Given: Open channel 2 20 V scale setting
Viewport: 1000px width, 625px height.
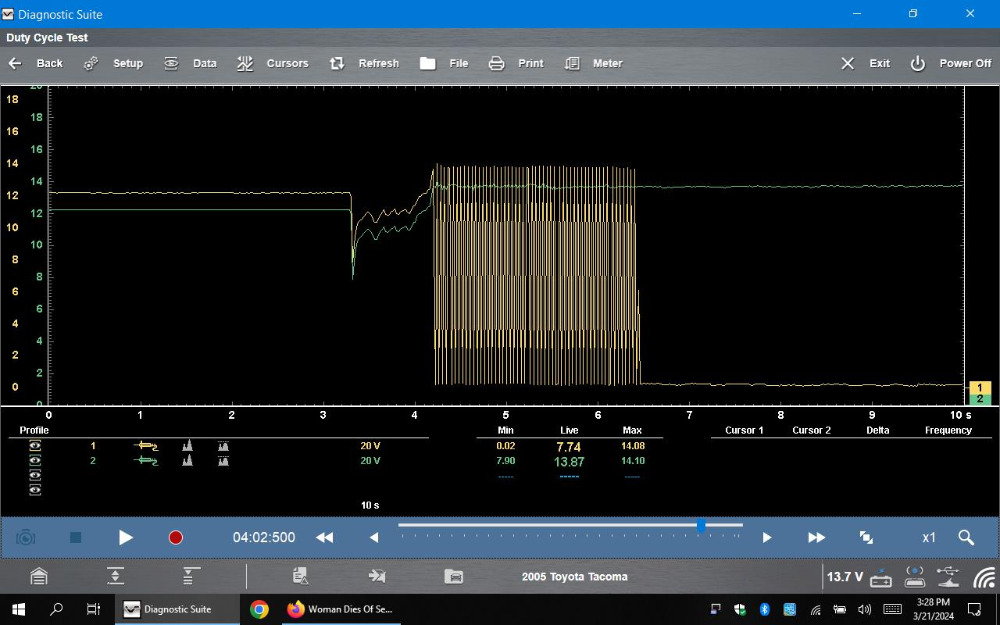Looking at the screenshot, I should point(370,461).
